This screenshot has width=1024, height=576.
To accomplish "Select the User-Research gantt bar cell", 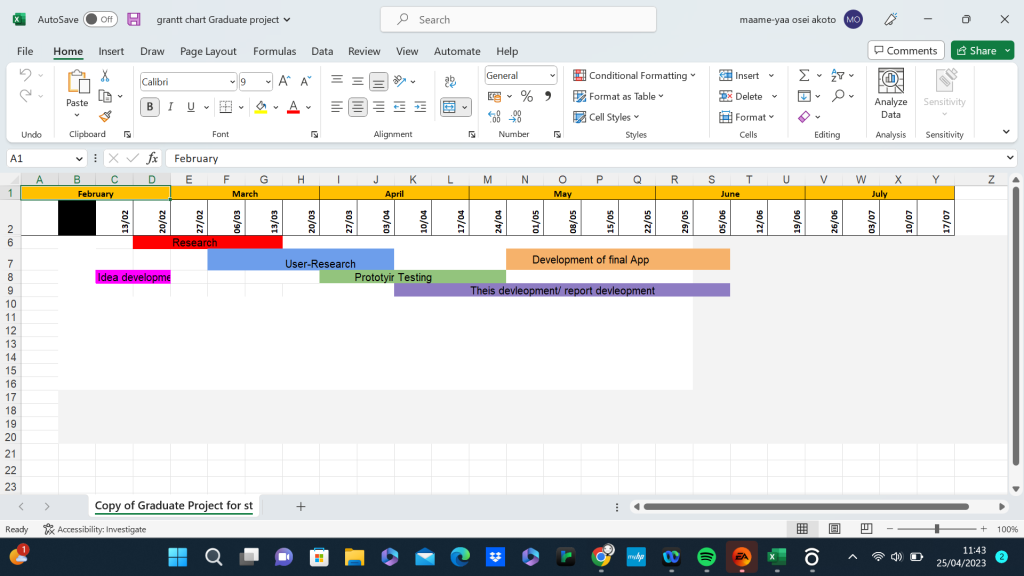I will tap(301, 259).
